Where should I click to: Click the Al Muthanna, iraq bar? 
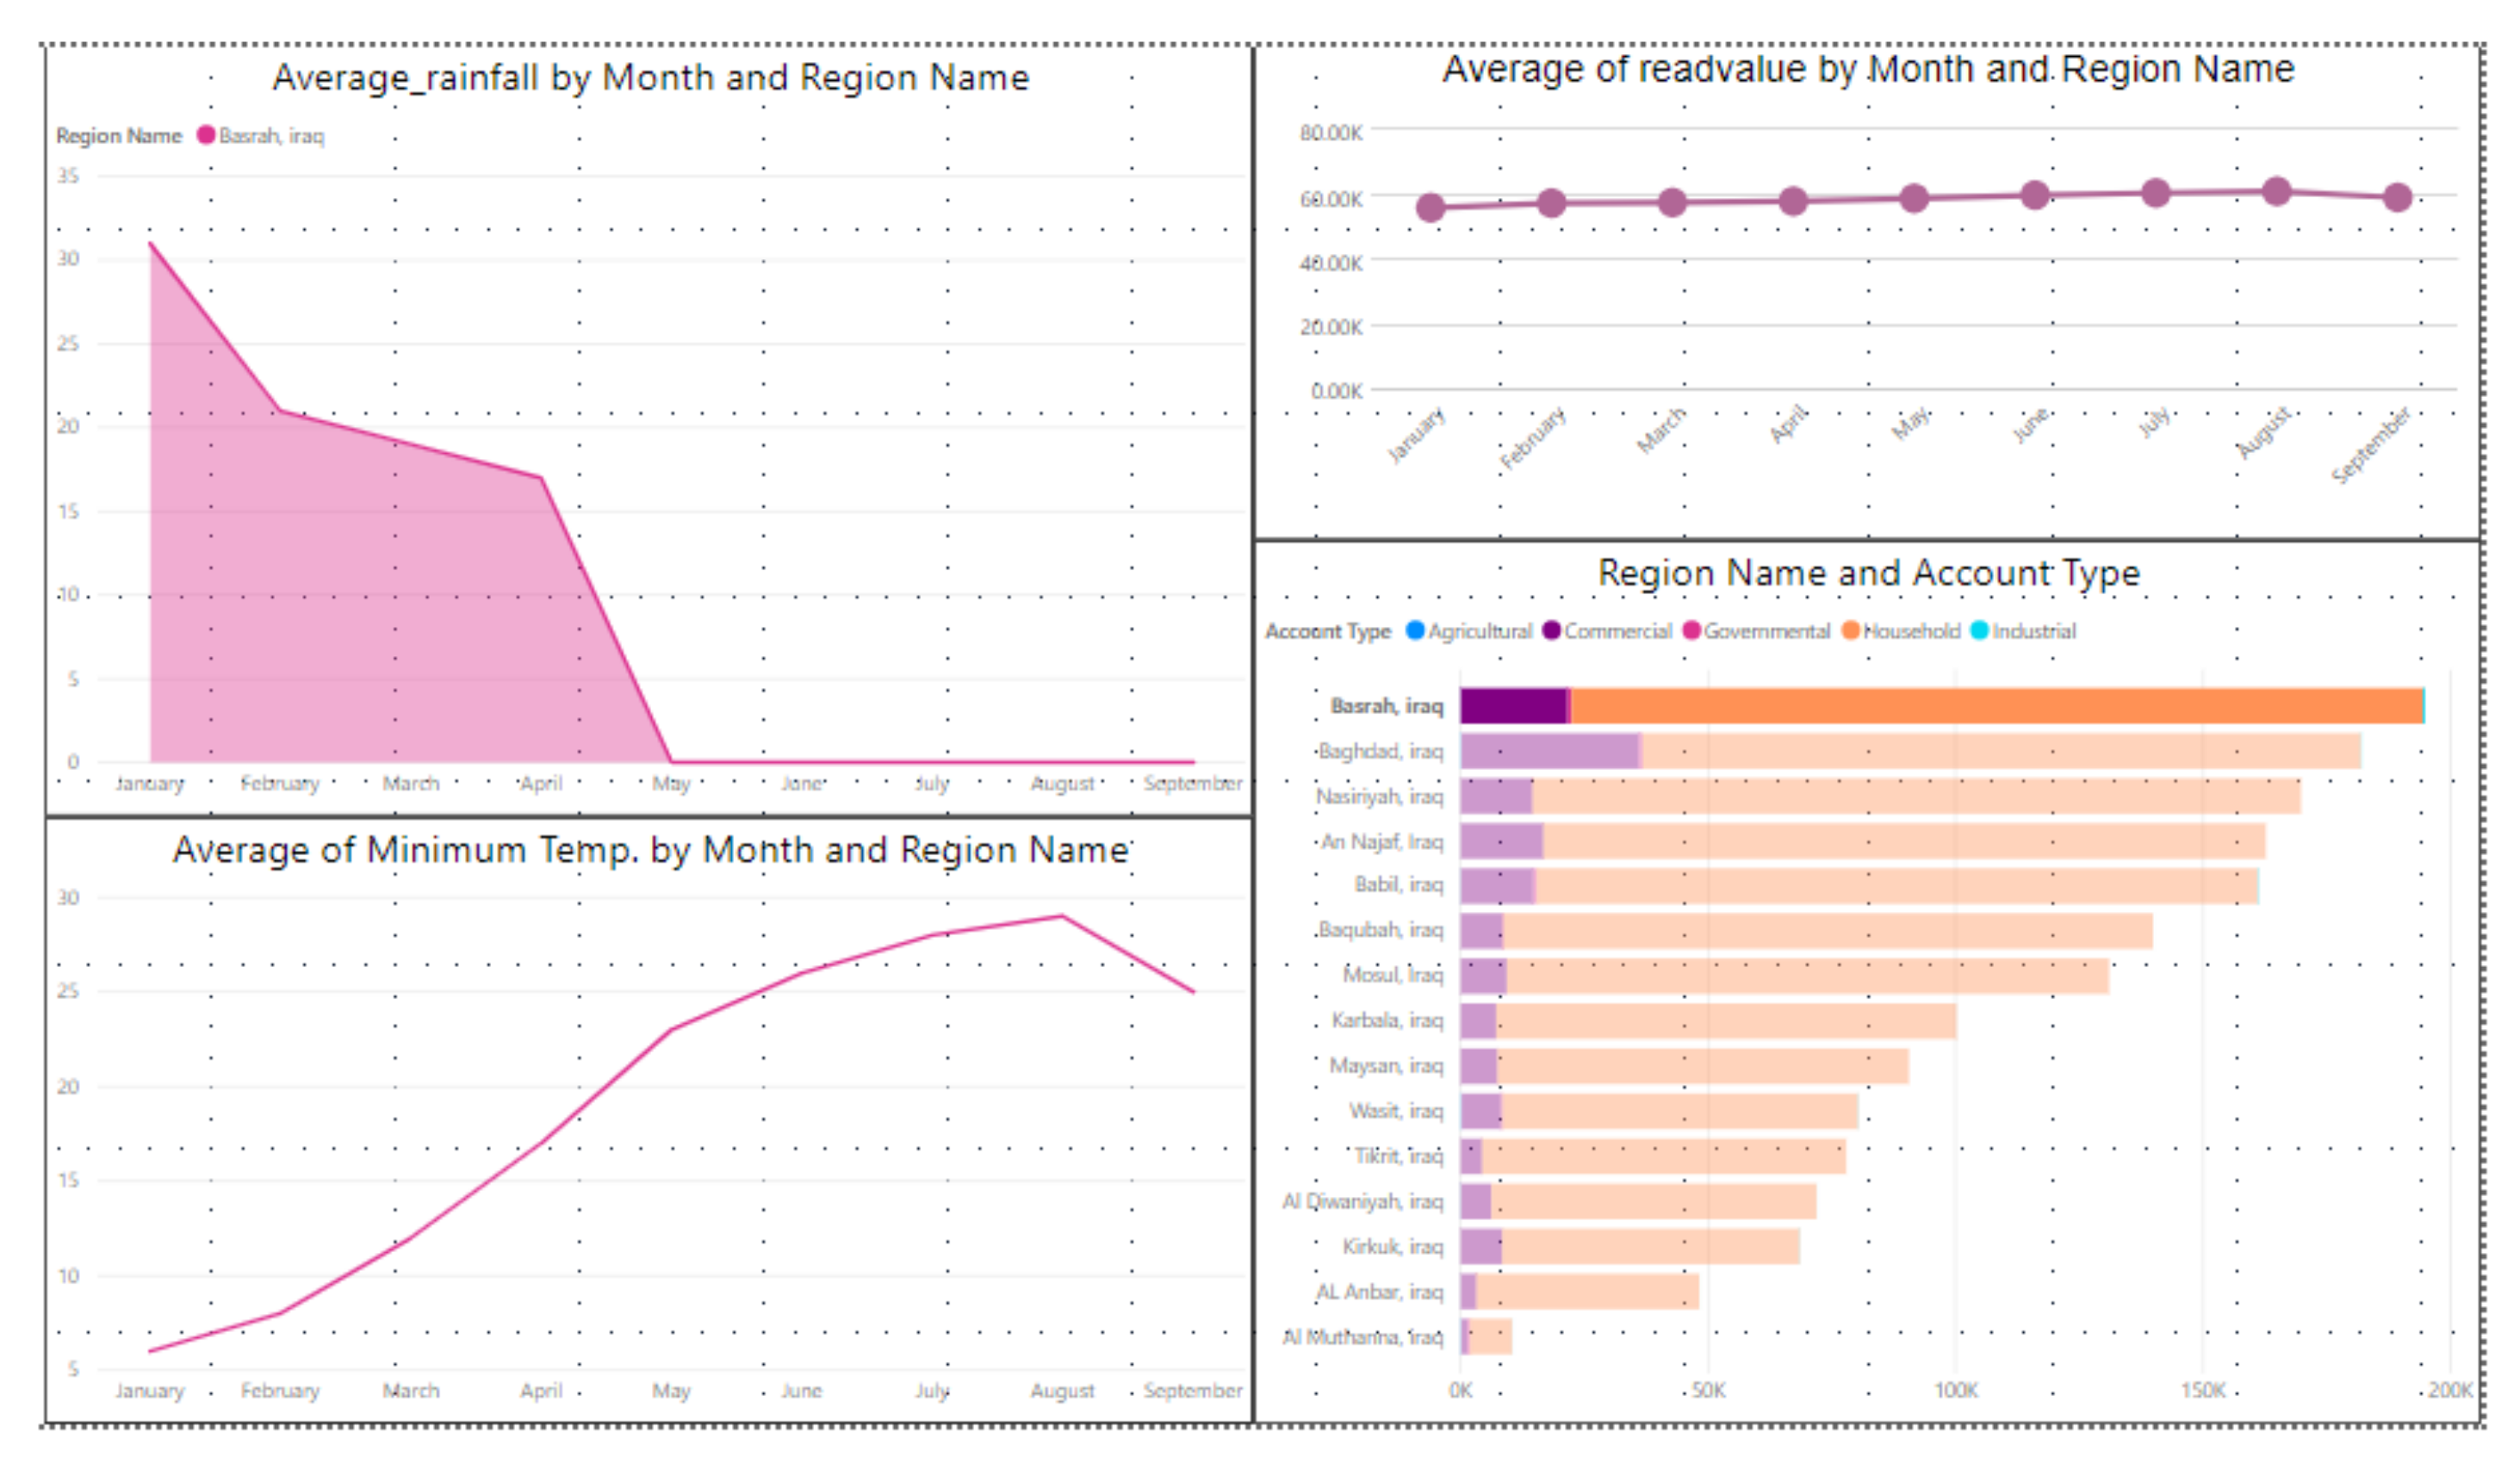pyautogui.click(x=1489, y=1336)
